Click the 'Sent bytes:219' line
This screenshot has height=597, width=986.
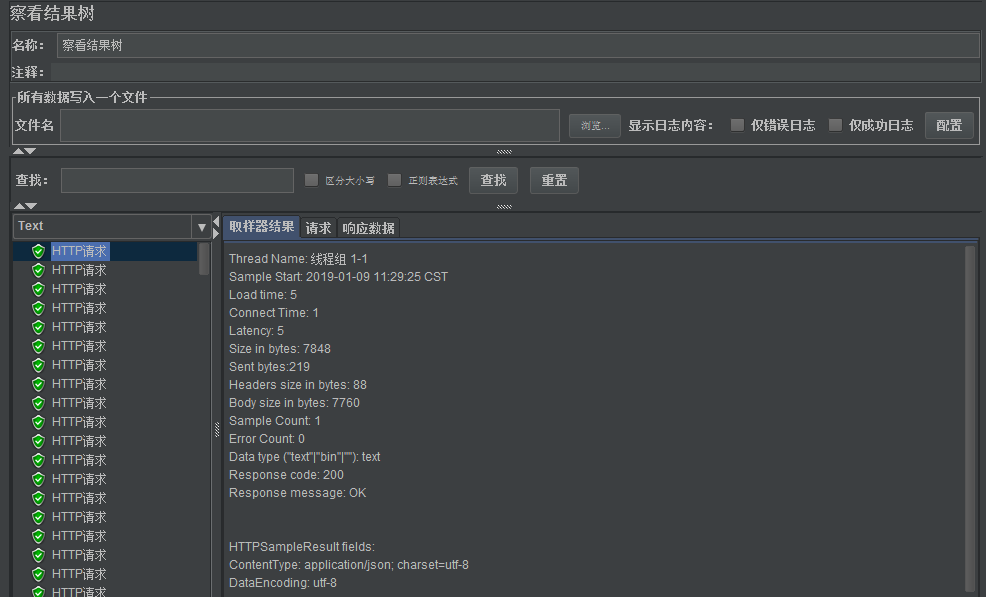(x=269, y=367)
